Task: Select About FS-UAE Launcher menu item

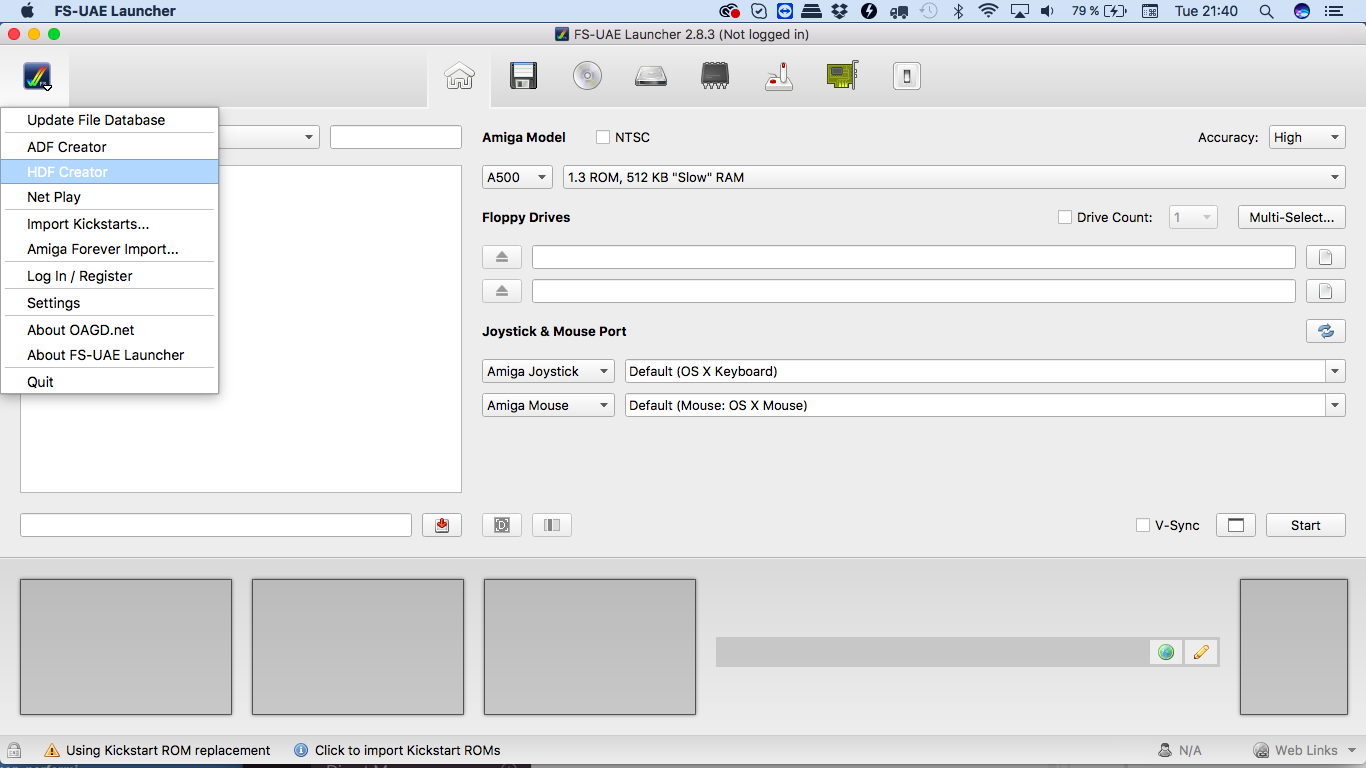Action: tap(110, 355)
